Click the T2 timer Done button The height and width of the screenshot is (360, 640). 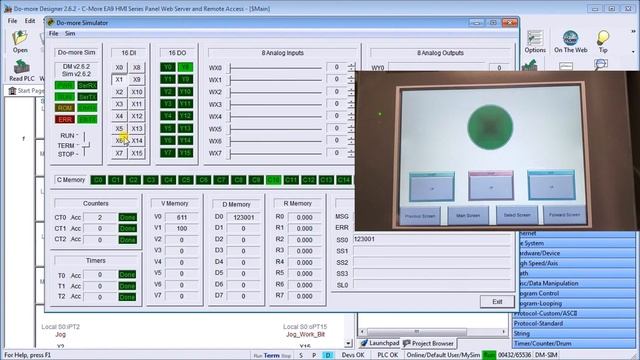pyautogui.click(x=127, y=297)
